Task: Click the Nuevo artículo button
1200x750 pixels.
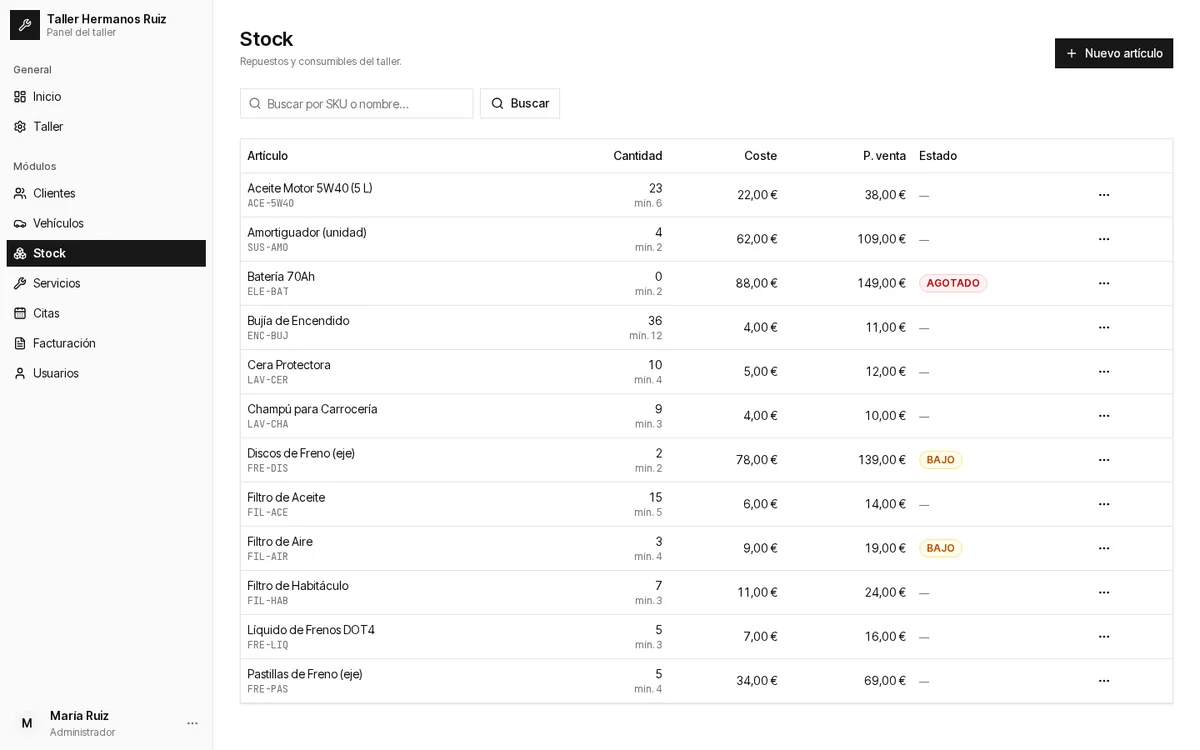Action: pos(1113,53)
